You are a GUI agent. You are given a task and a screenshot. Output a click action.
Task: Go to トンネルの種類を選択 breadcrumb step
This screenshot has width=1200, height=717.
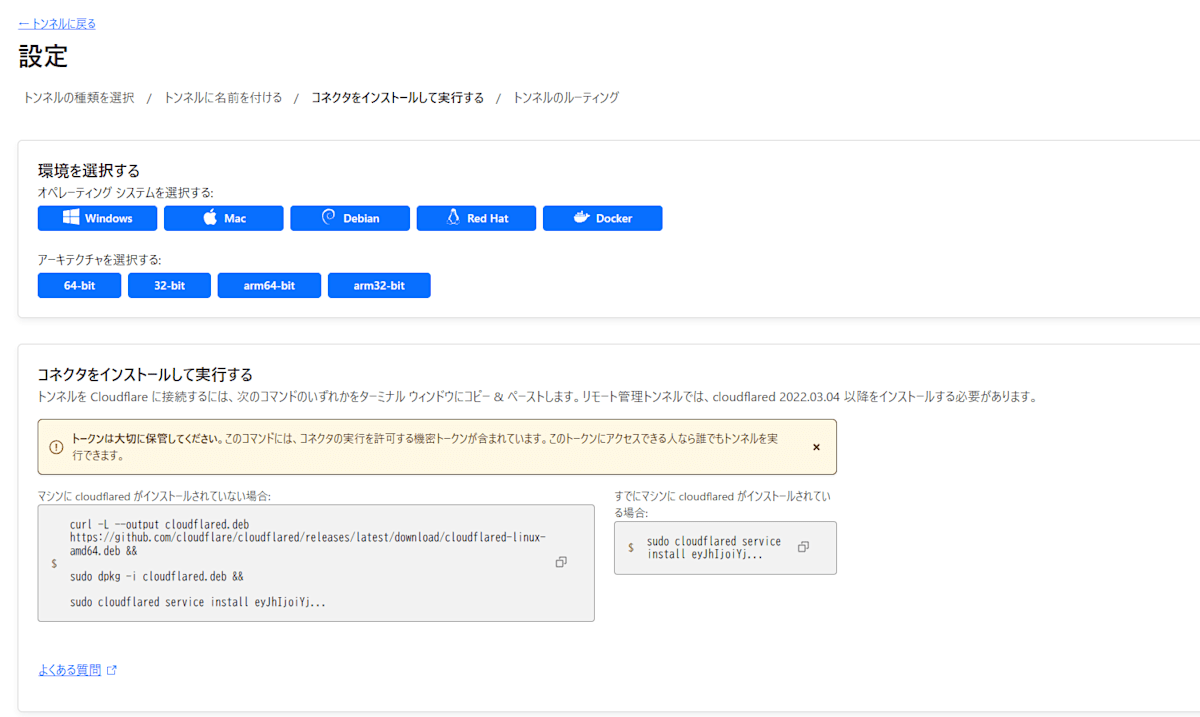(79, 98)
